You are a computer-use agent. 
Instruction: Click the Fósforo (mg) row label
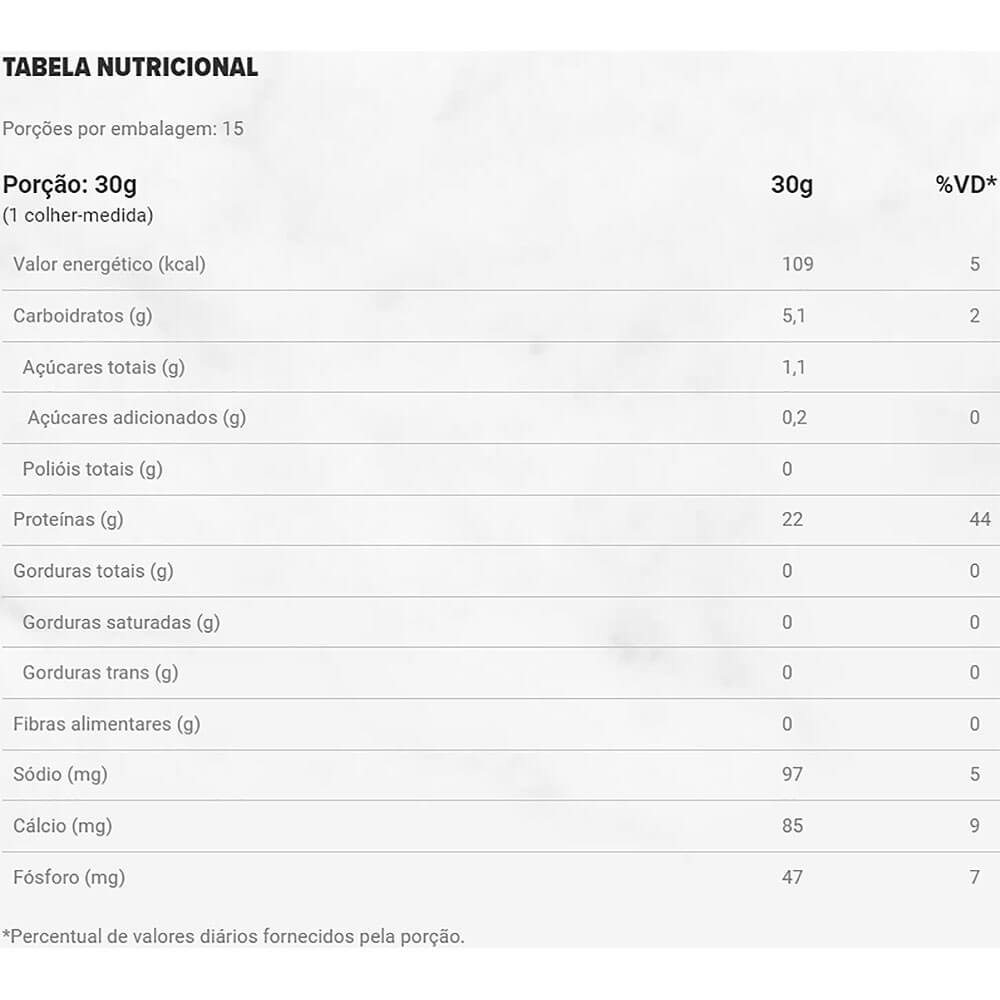pos(69,878)
